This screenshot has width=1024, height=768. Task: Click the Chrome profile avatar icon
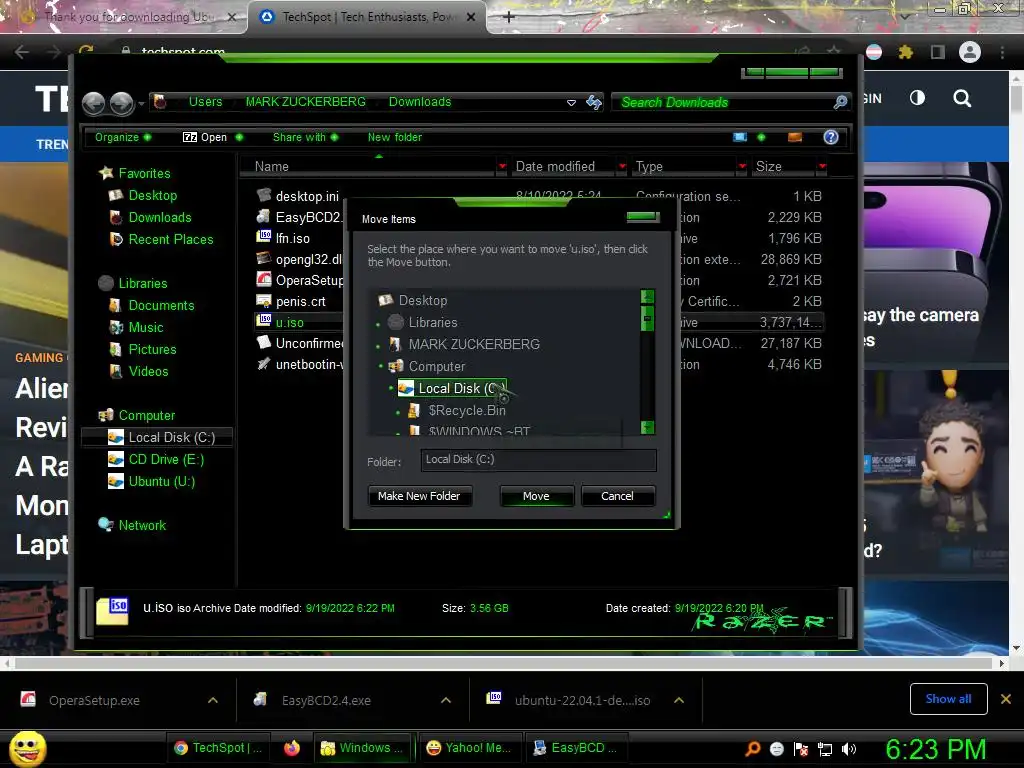[970, 52]
